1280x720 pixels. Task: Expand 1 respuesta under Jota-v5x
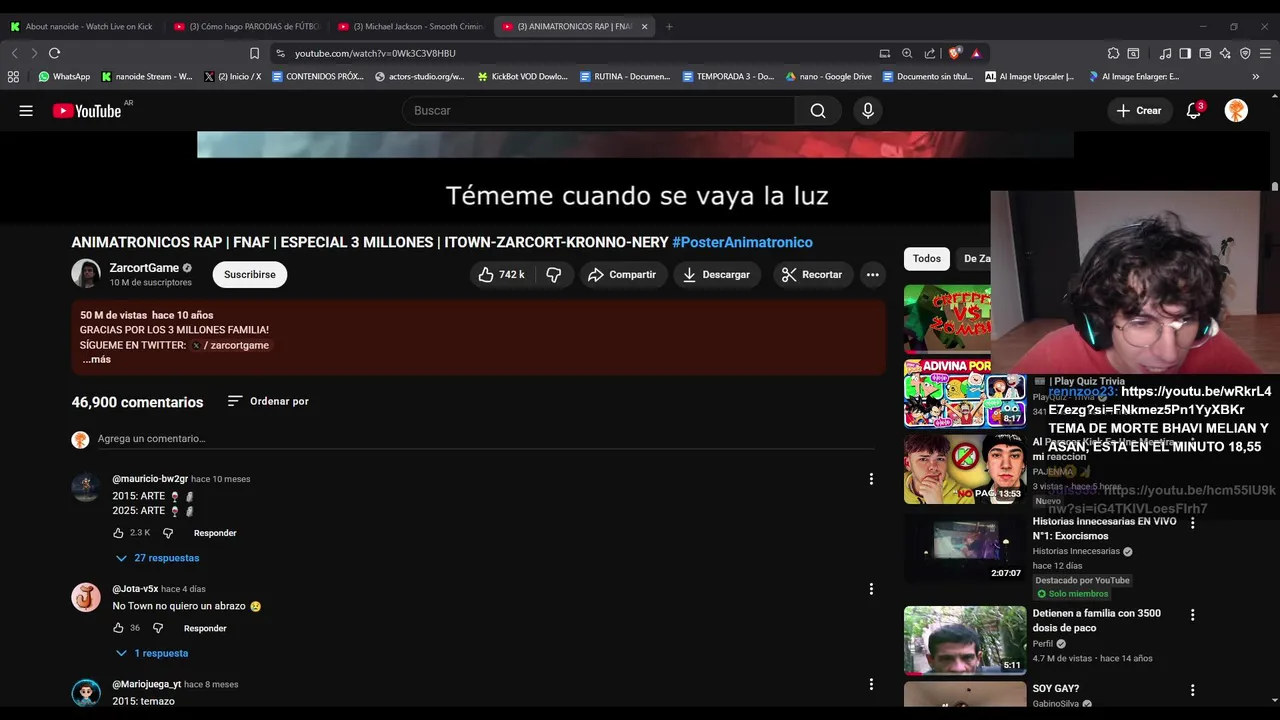[151, 653]
